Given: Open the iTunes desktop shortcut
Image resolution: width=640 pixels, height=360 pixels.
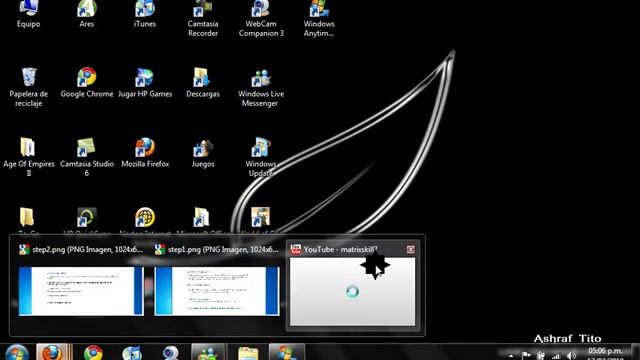Looking at the screenshot, I should click(144, 14).
